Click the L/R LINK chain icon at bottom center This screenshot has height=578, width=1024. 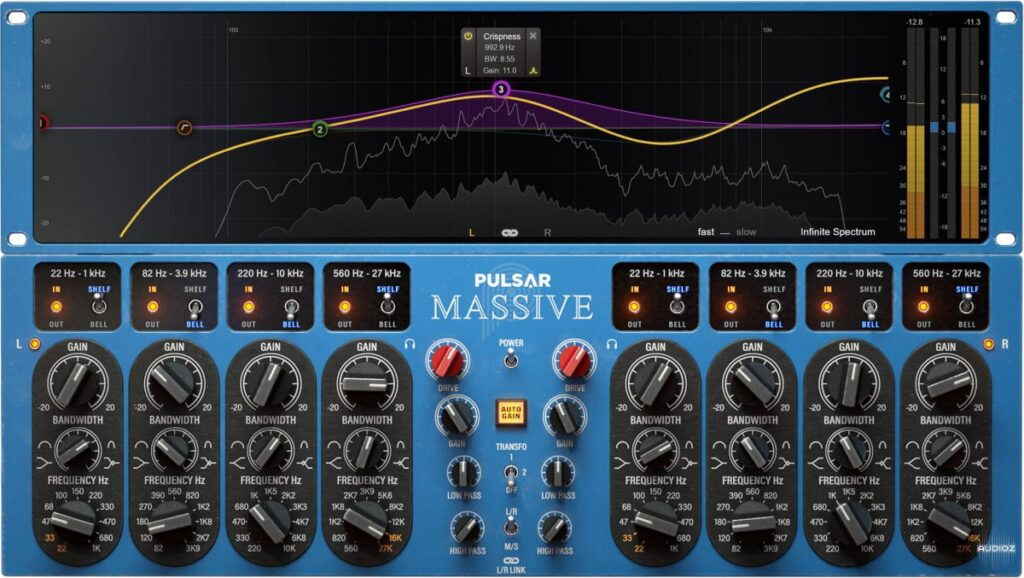(x=513, y=560)
